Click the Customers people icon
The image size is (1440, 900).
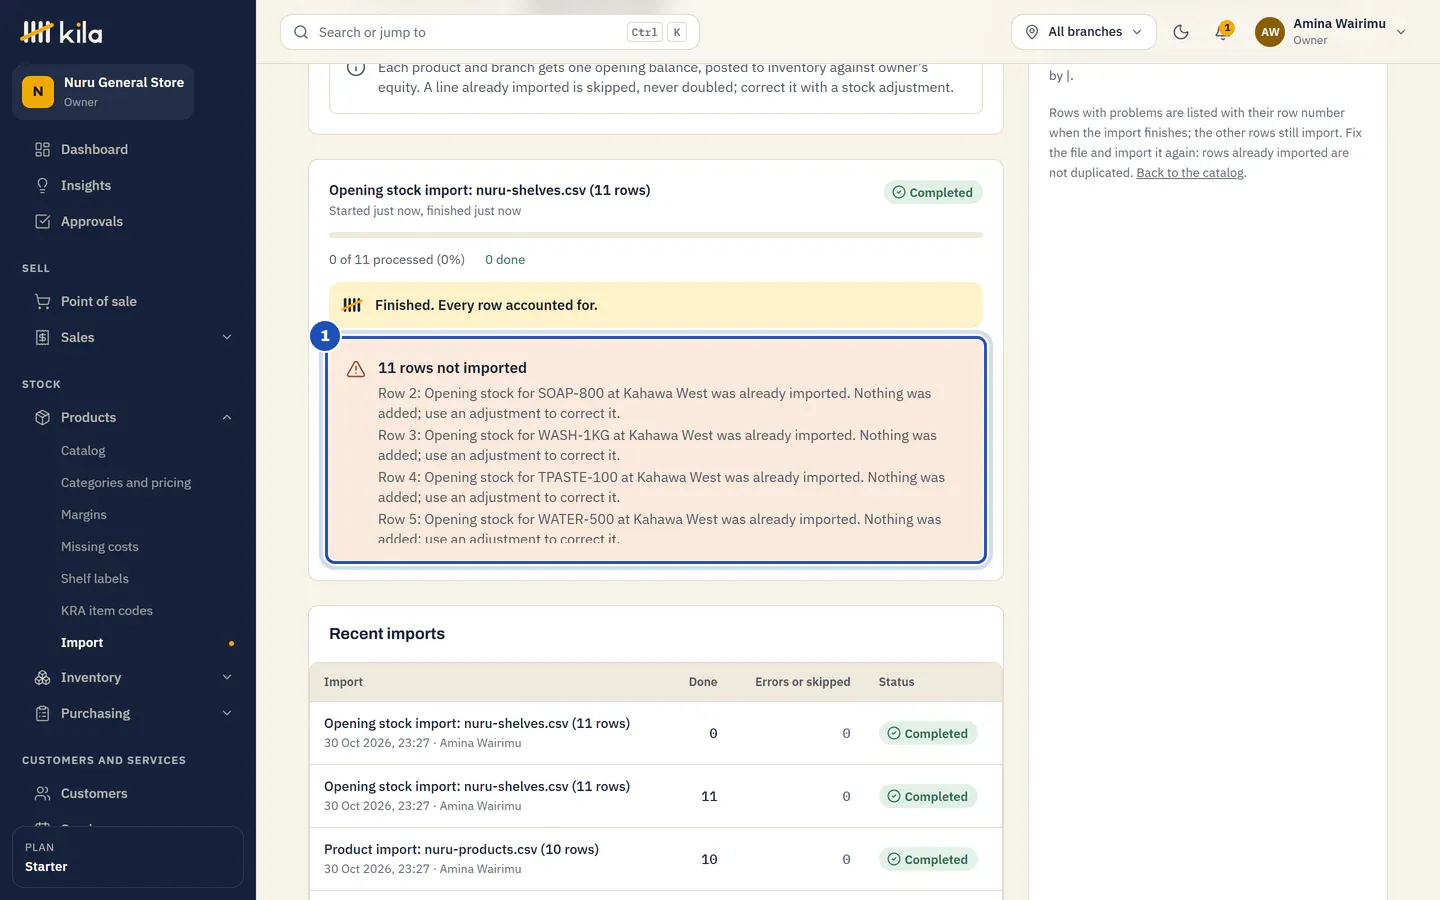click(42, 793)
